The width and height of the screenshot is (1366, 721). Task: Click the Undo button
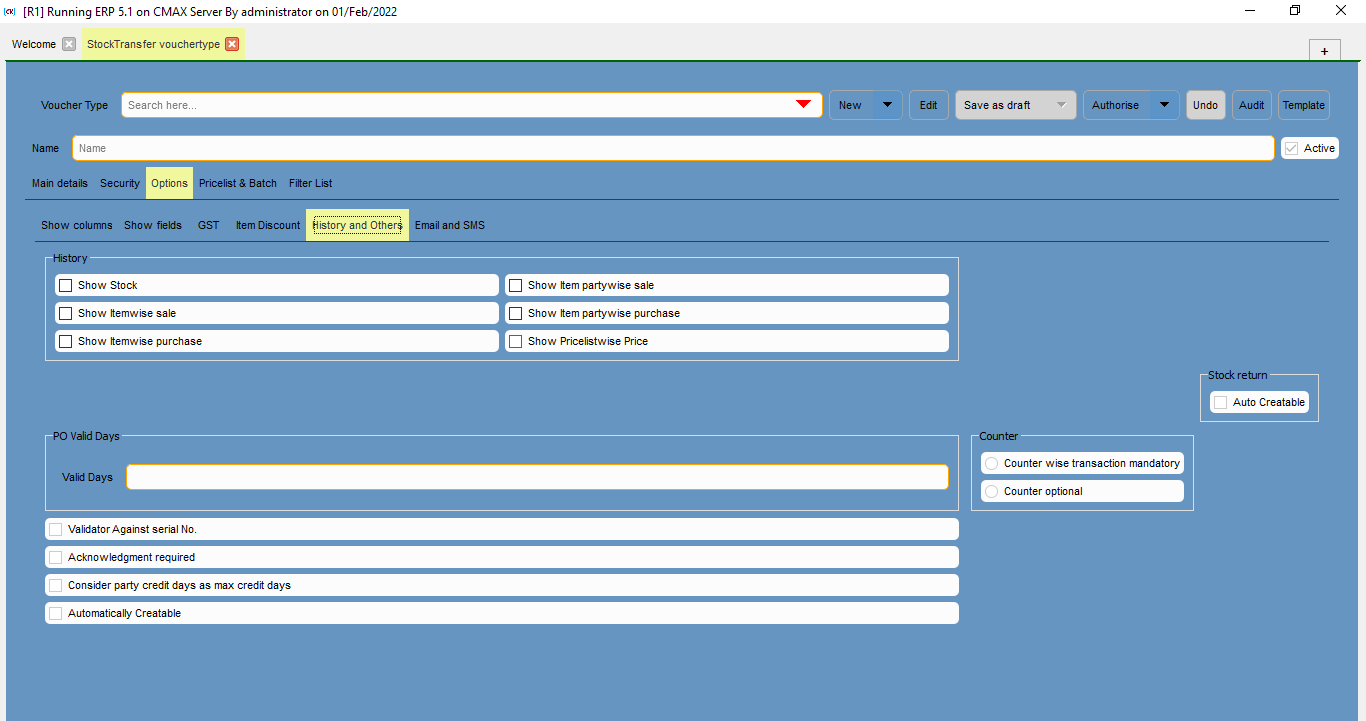(1205, 104)
